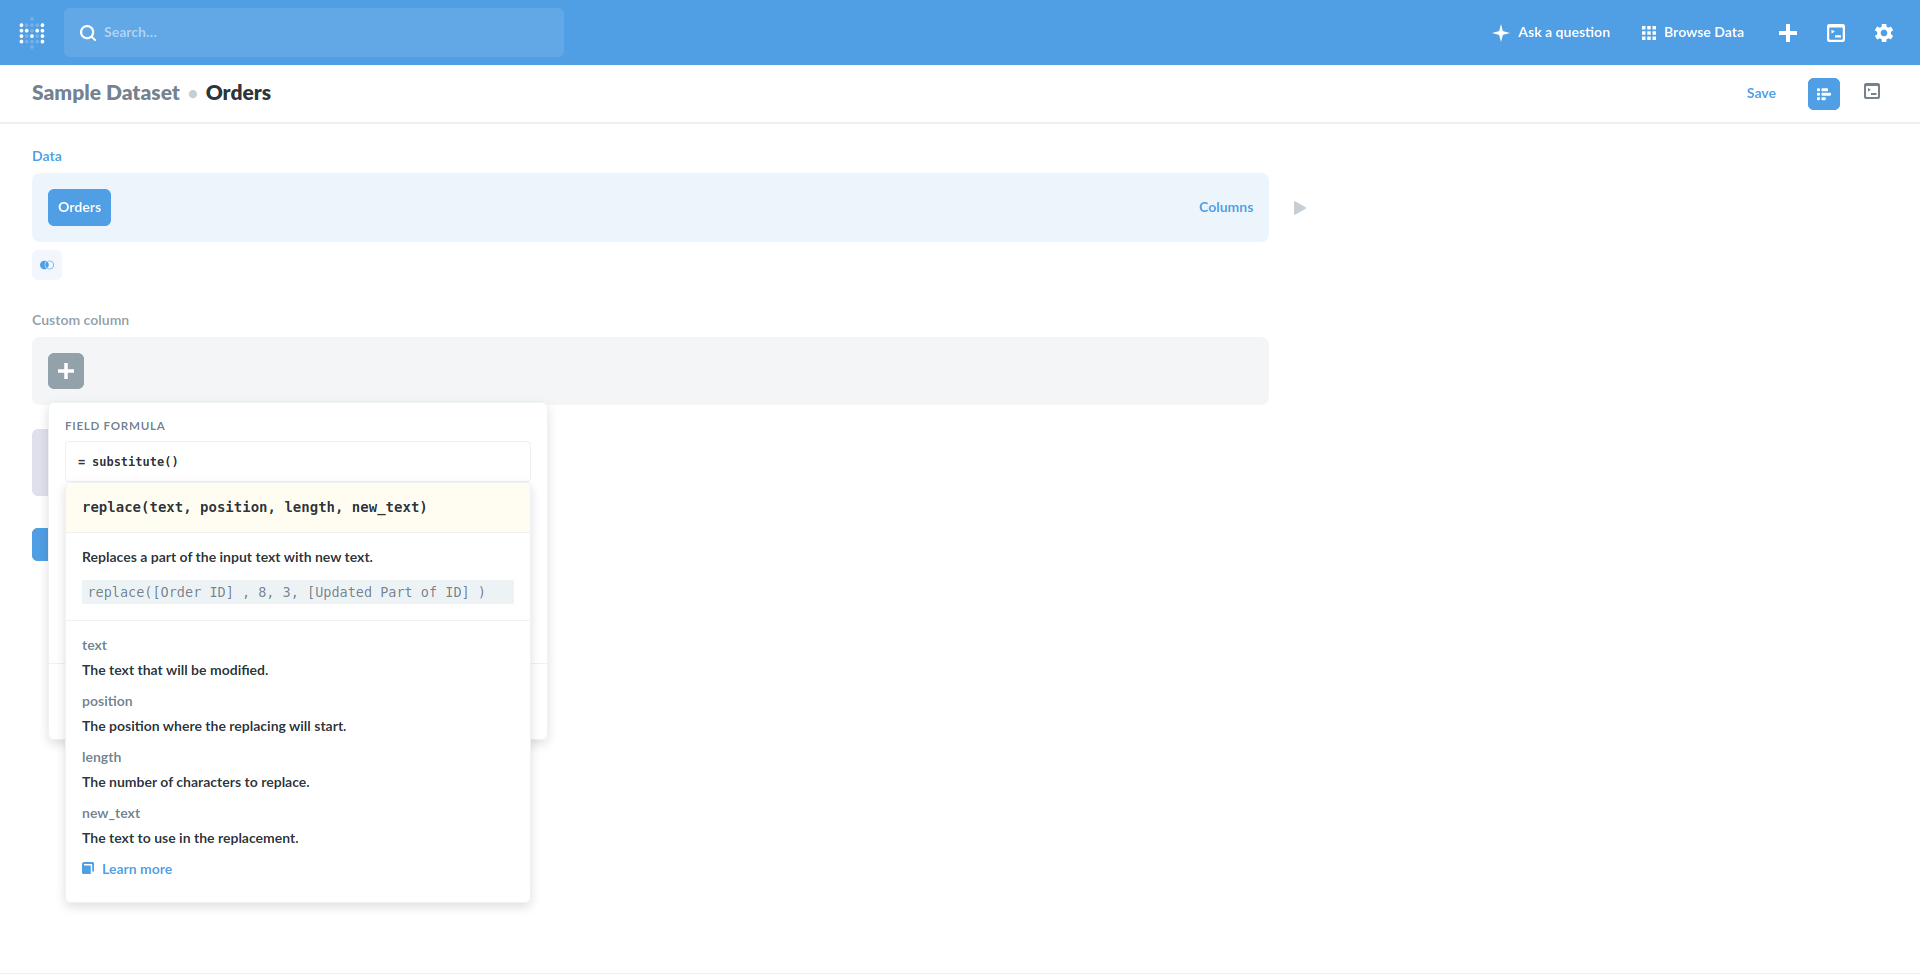Select the blue notebook editor view icon
Image resolution: width=1920 pixels, height=974 pixels.
pyautogui.click(x=1823, y=93)
